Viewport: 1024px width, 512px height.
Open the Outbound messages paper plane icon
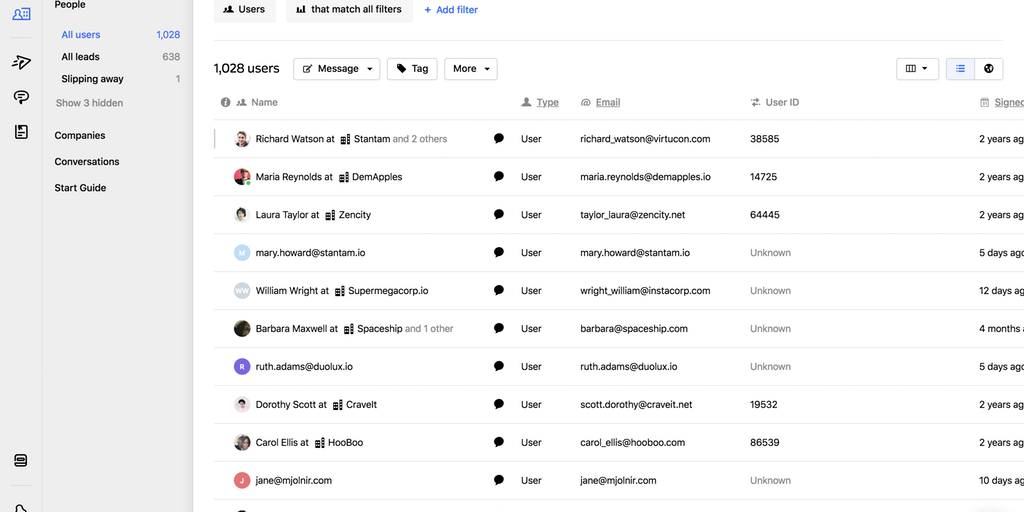click(21, 62)
